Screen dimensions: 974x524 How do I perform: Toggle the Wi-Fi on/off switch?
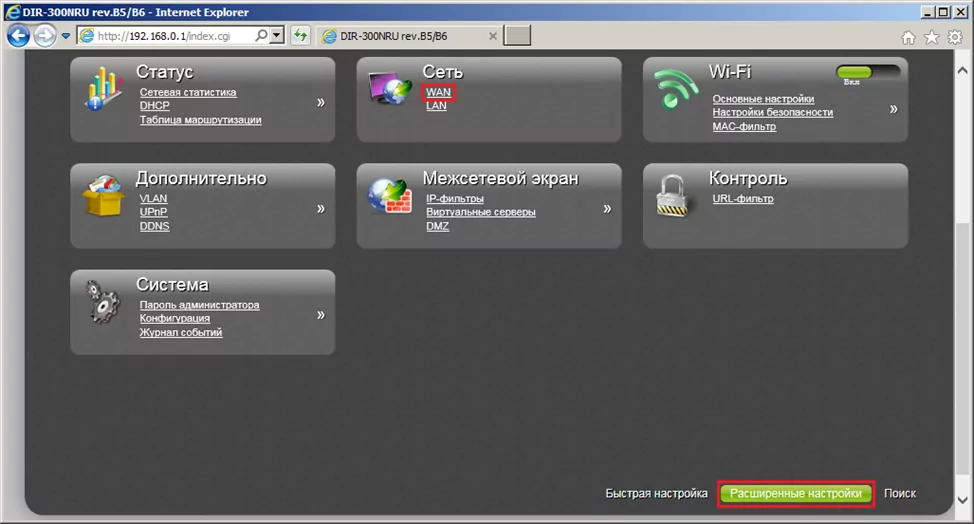868,71
